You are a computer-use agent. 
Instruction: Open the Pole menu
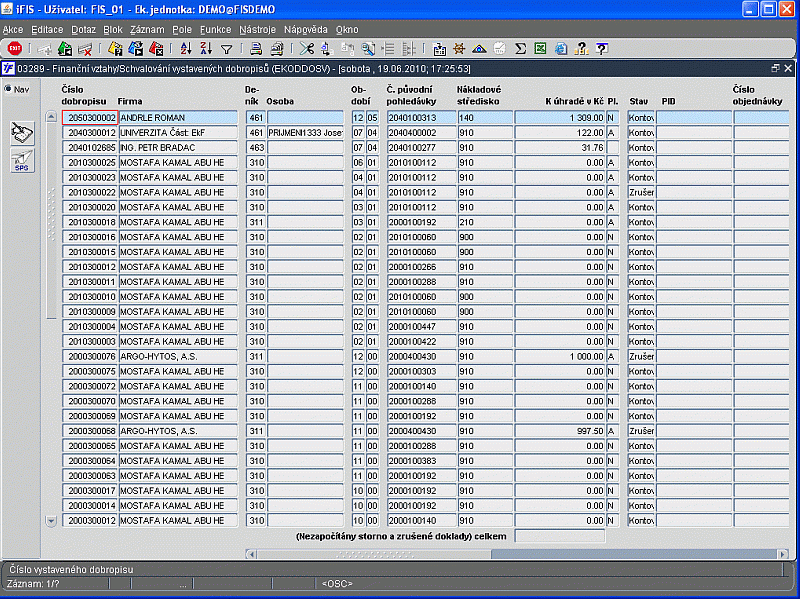pos(182,30)
